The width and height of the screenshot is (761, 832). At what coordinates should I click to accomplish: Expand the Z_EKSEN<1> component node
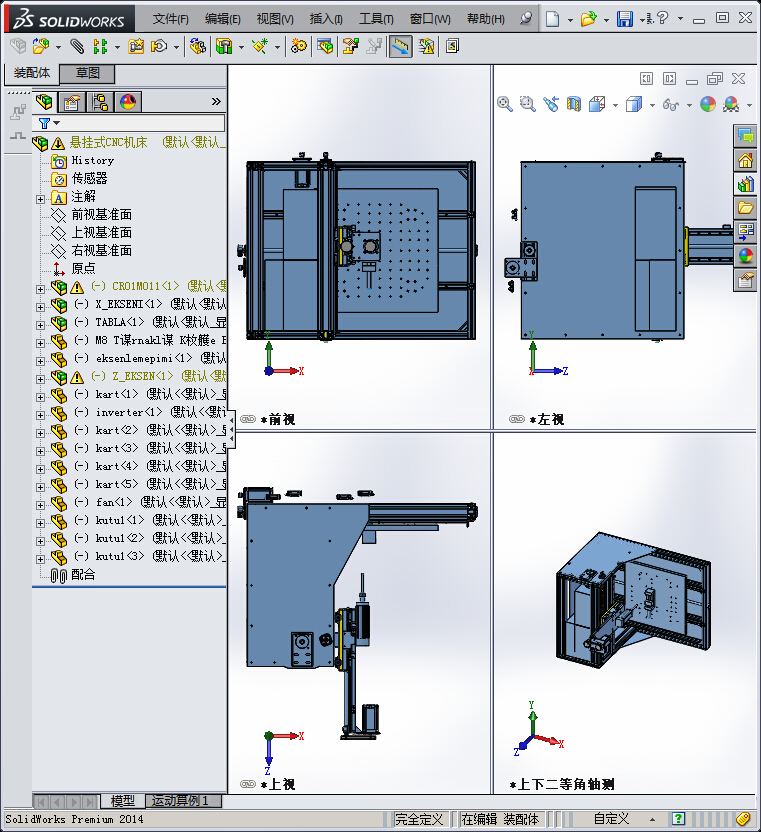click(x=40, y=379)
